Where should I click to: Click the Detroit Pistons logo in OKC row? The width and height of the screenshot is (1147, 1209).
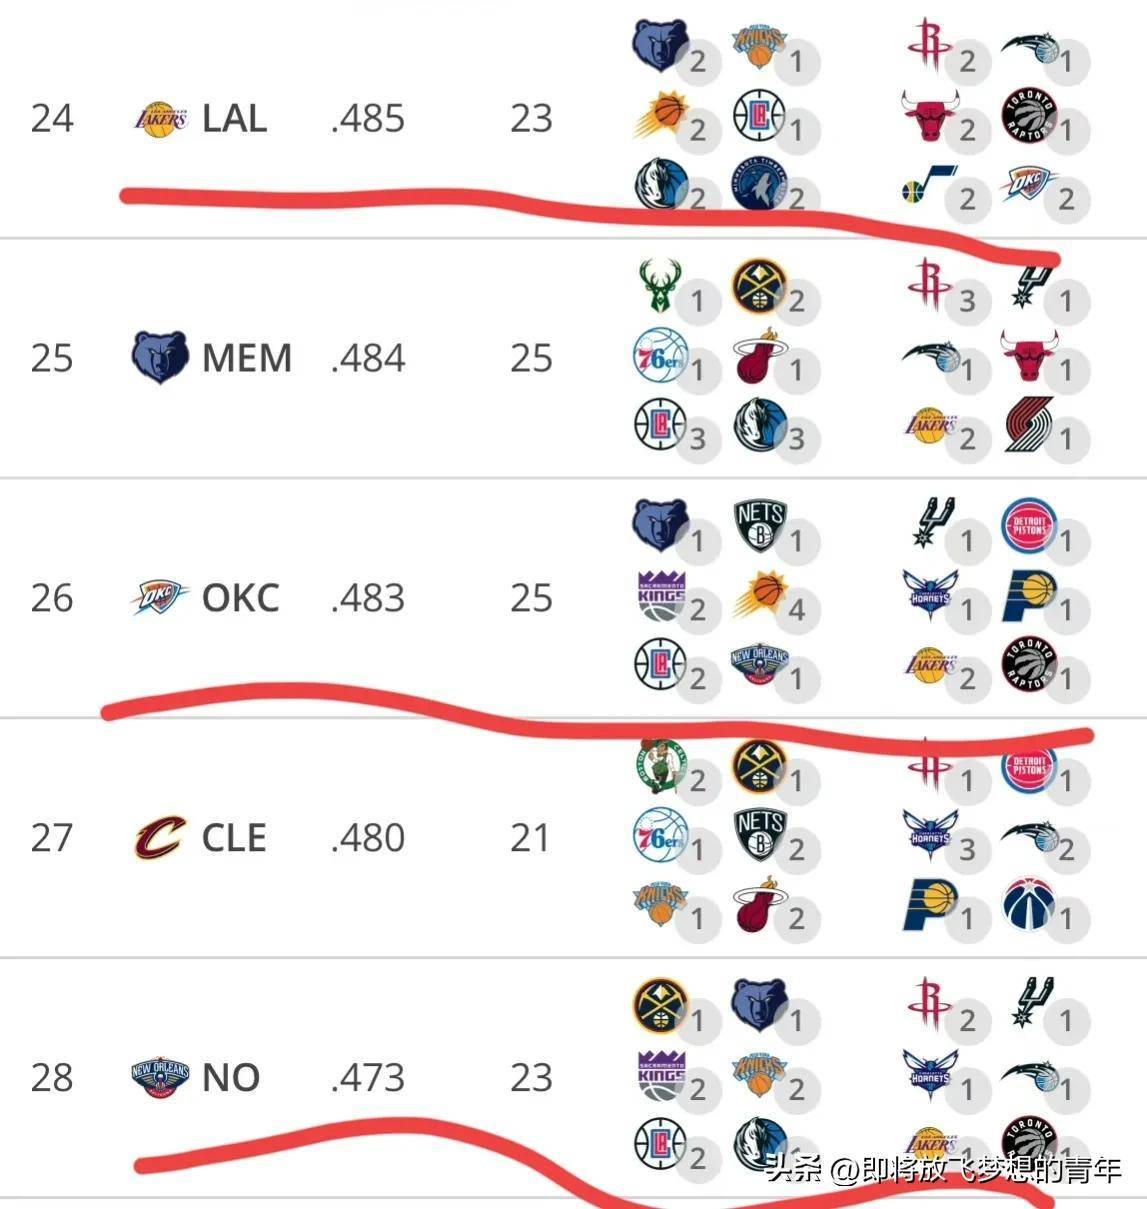pyautogui.click(x=1028, y=525)
